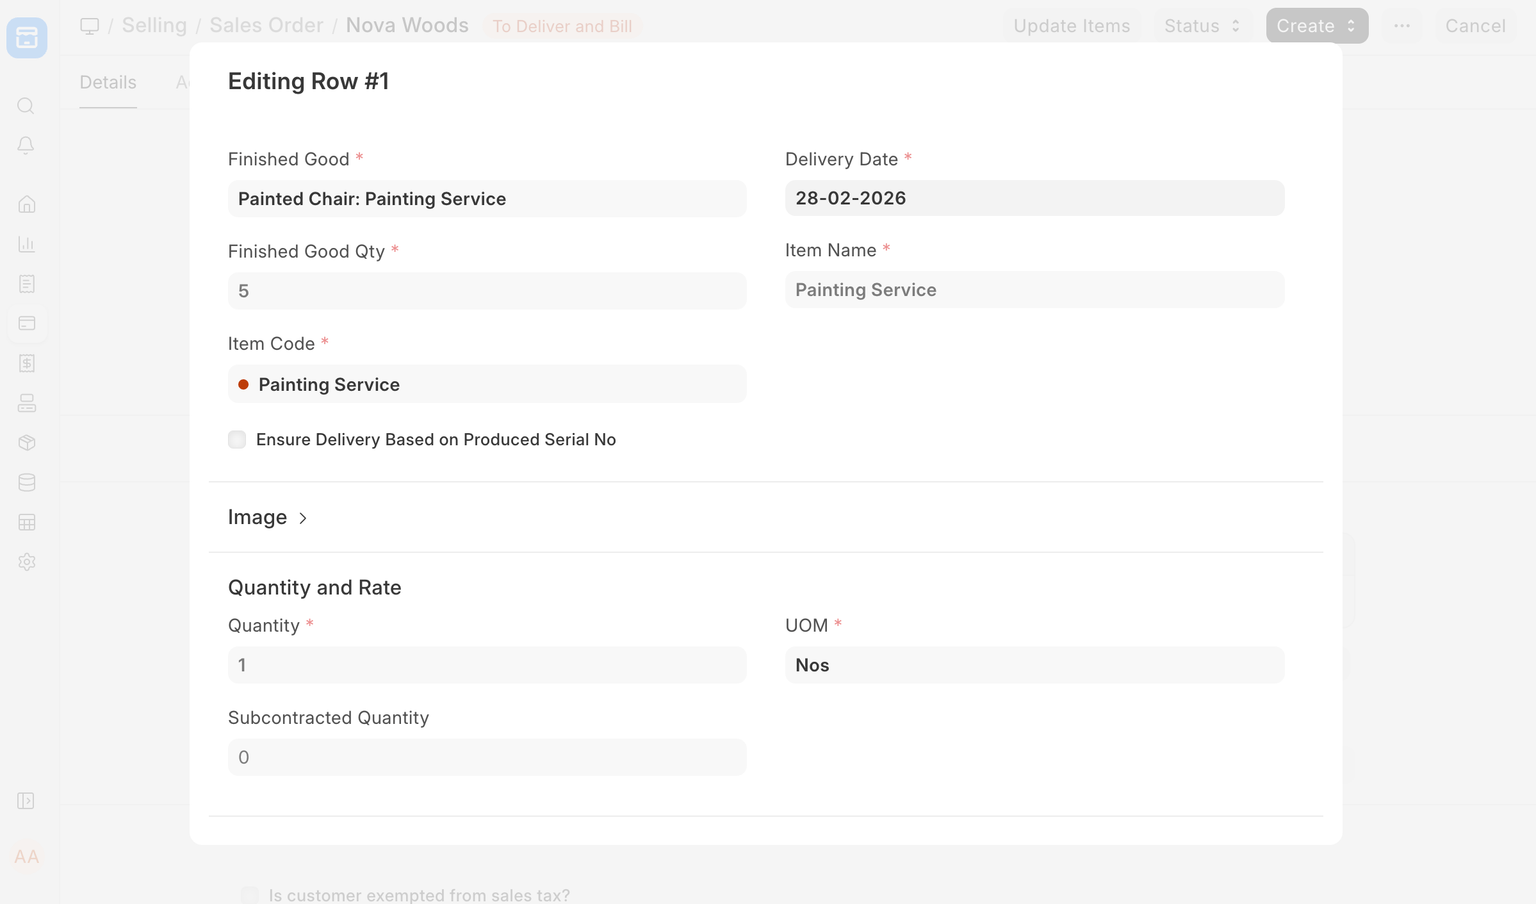This screenshot has width=1536, height=904.
Task: Click the settings gear icon in sidebar
Action: pos(27,562)
